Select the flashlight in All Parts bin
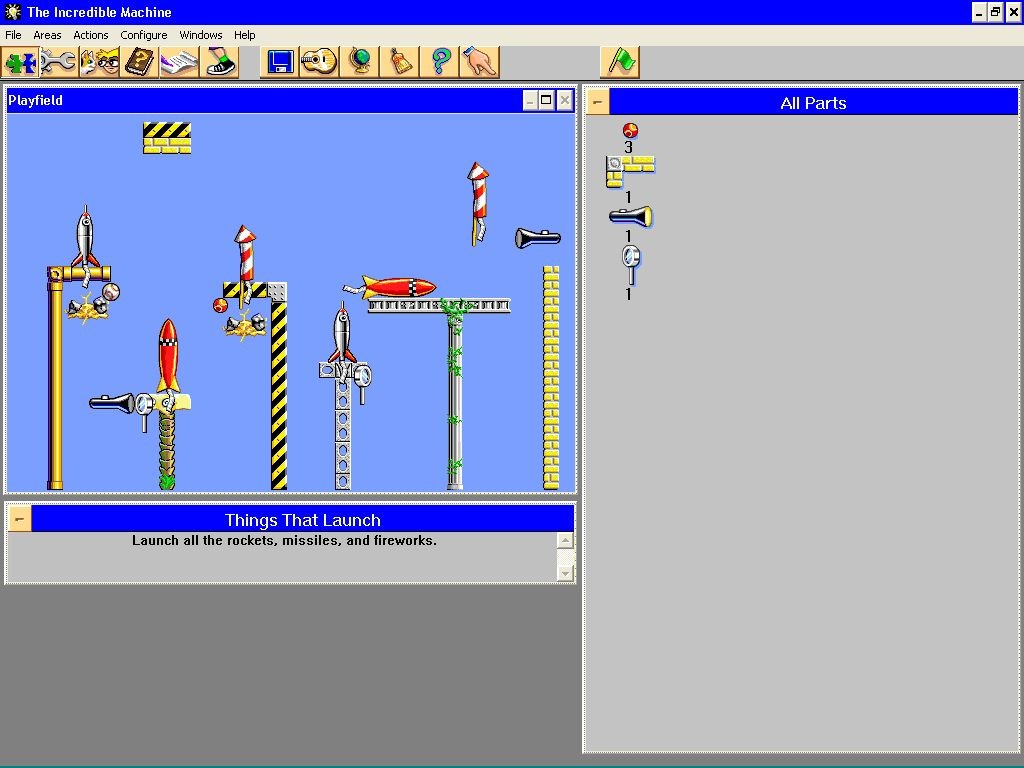The width and height of the screenshot is (1024, 768). point(631,216)
